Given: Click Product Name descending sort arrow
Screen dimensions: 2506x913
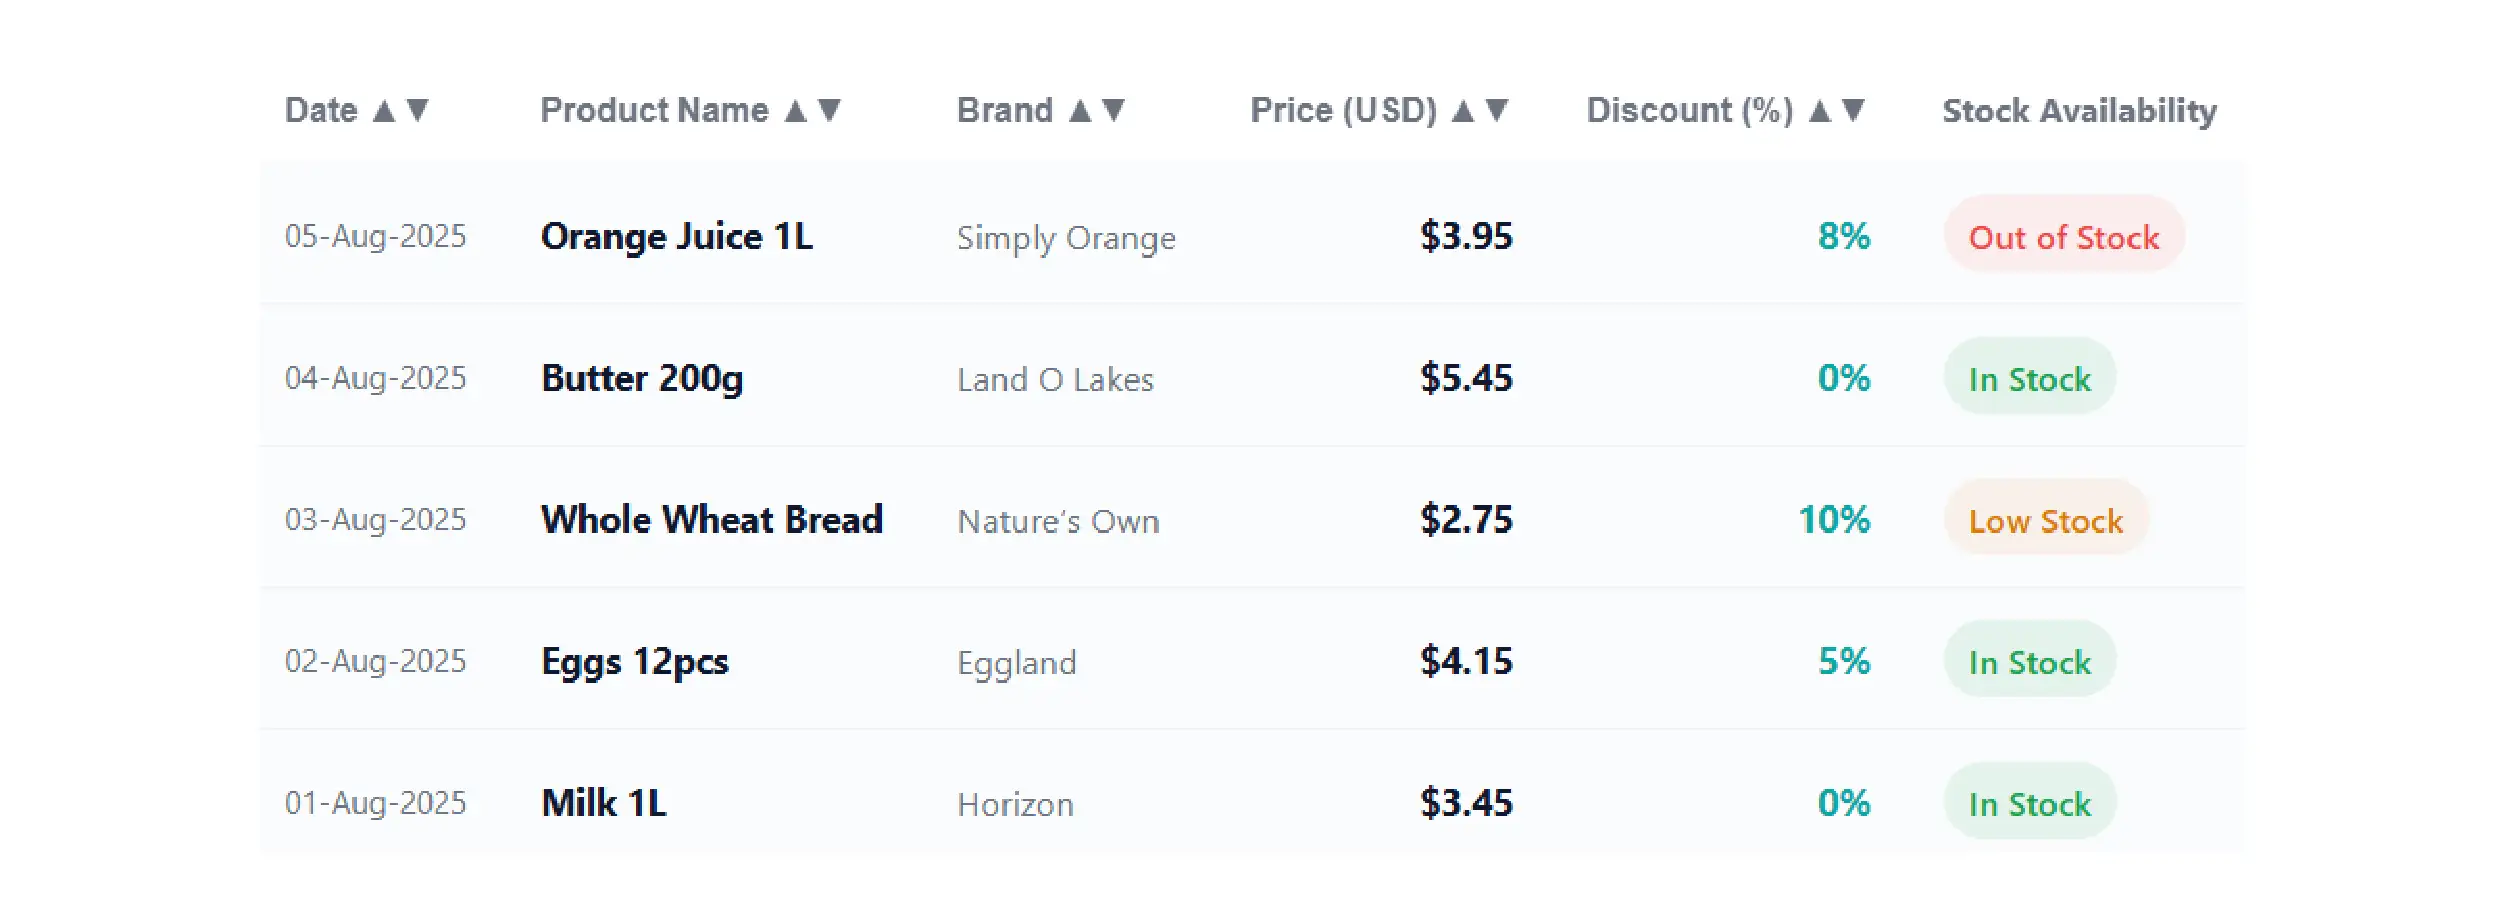Looking at the screenshot, I should 830,110.
